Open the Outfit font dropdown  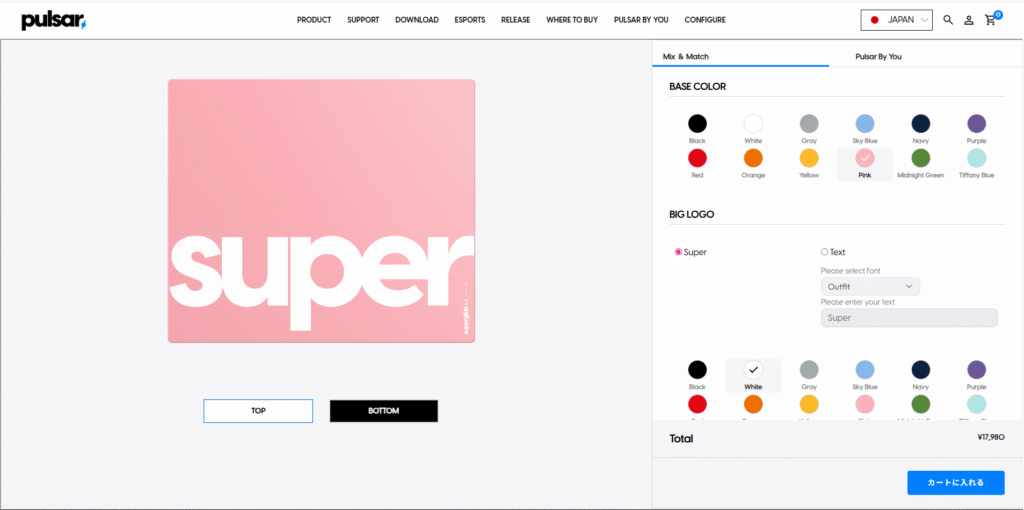pos(870,287)
